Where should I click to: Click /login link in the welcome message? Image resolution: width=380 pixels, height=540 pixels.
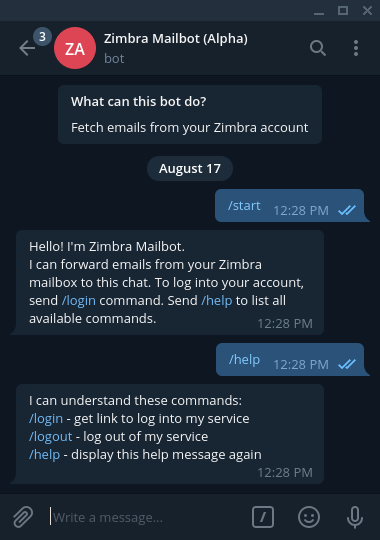[x=79, y=301]
